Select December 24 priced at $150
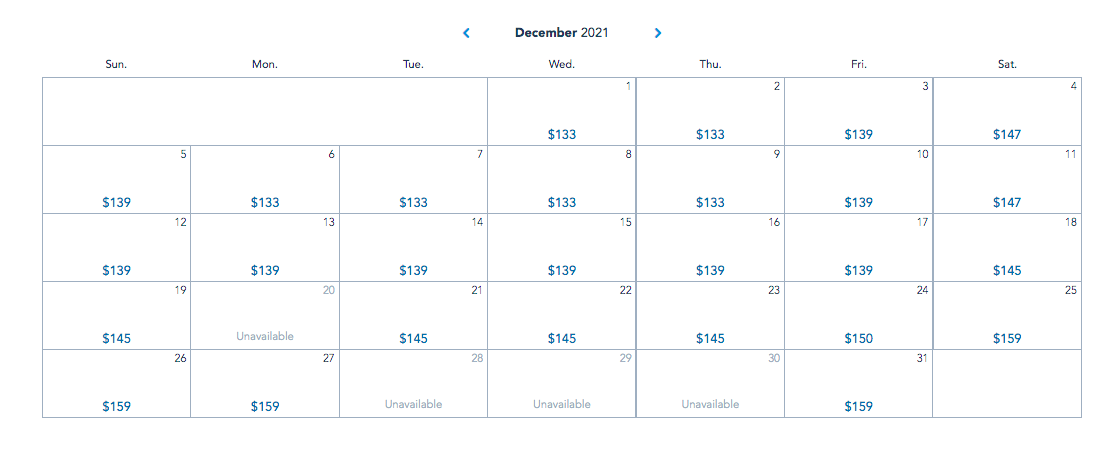 [858, 316]
